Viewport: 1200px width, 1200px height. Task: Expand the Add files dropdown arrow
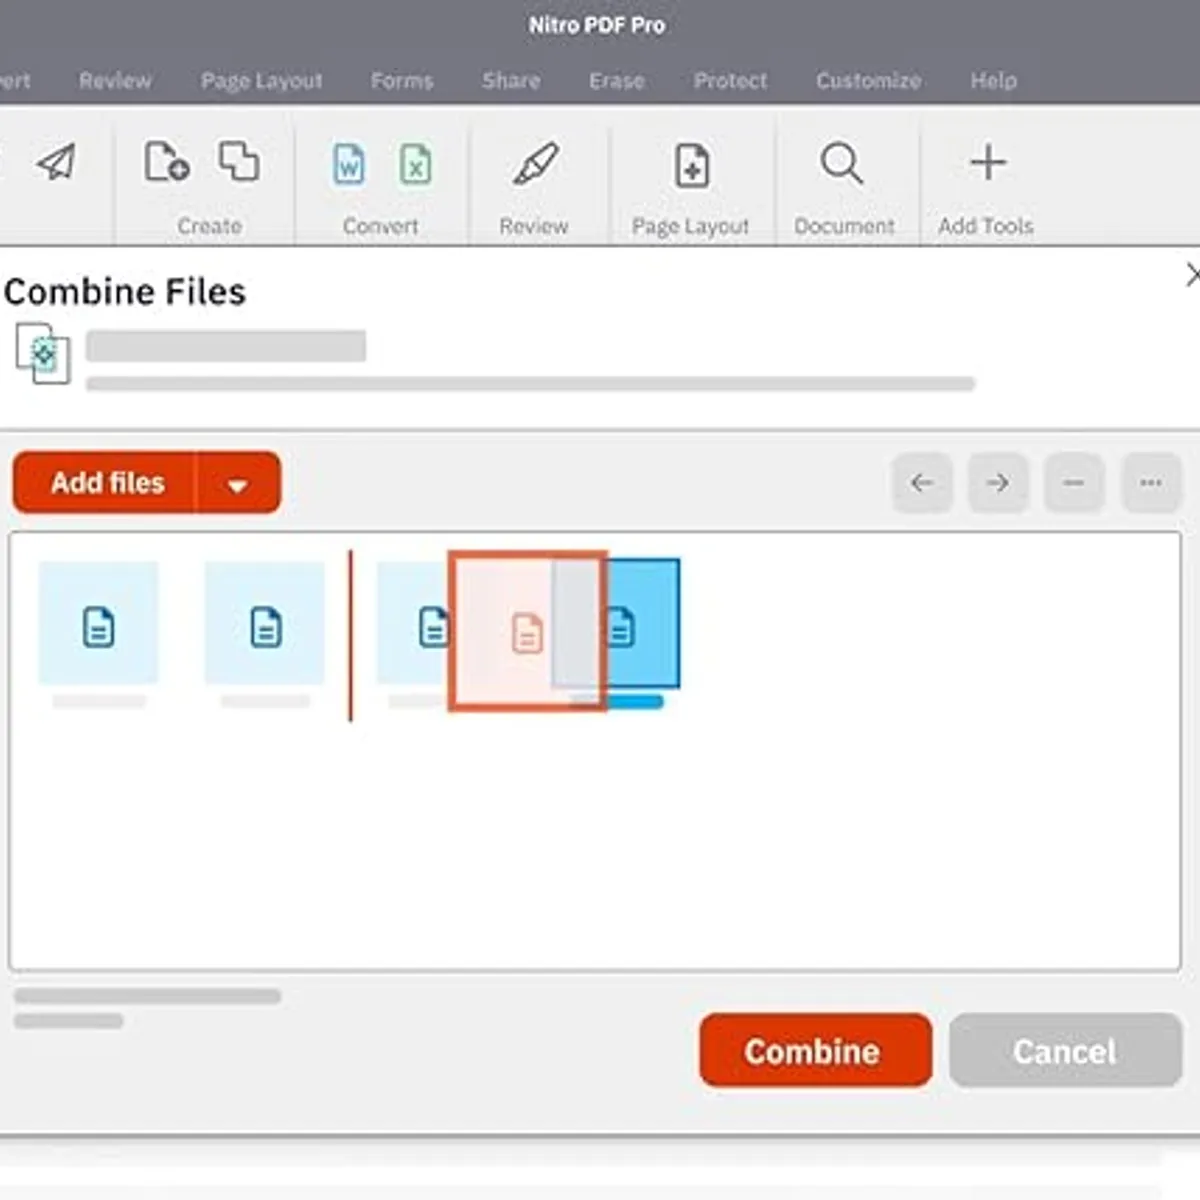(238, 483)
